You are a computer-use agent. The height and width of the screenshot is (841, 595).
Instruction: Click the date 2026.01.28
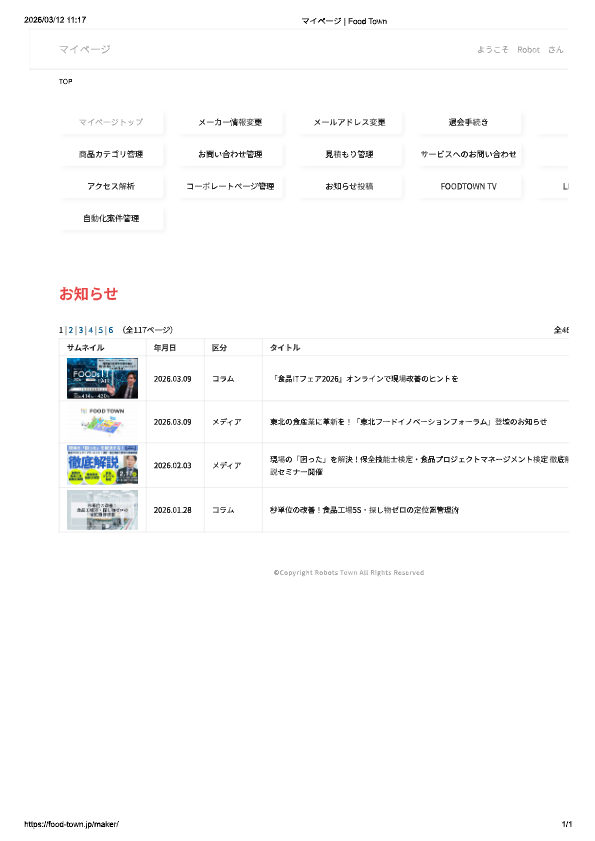173,510
